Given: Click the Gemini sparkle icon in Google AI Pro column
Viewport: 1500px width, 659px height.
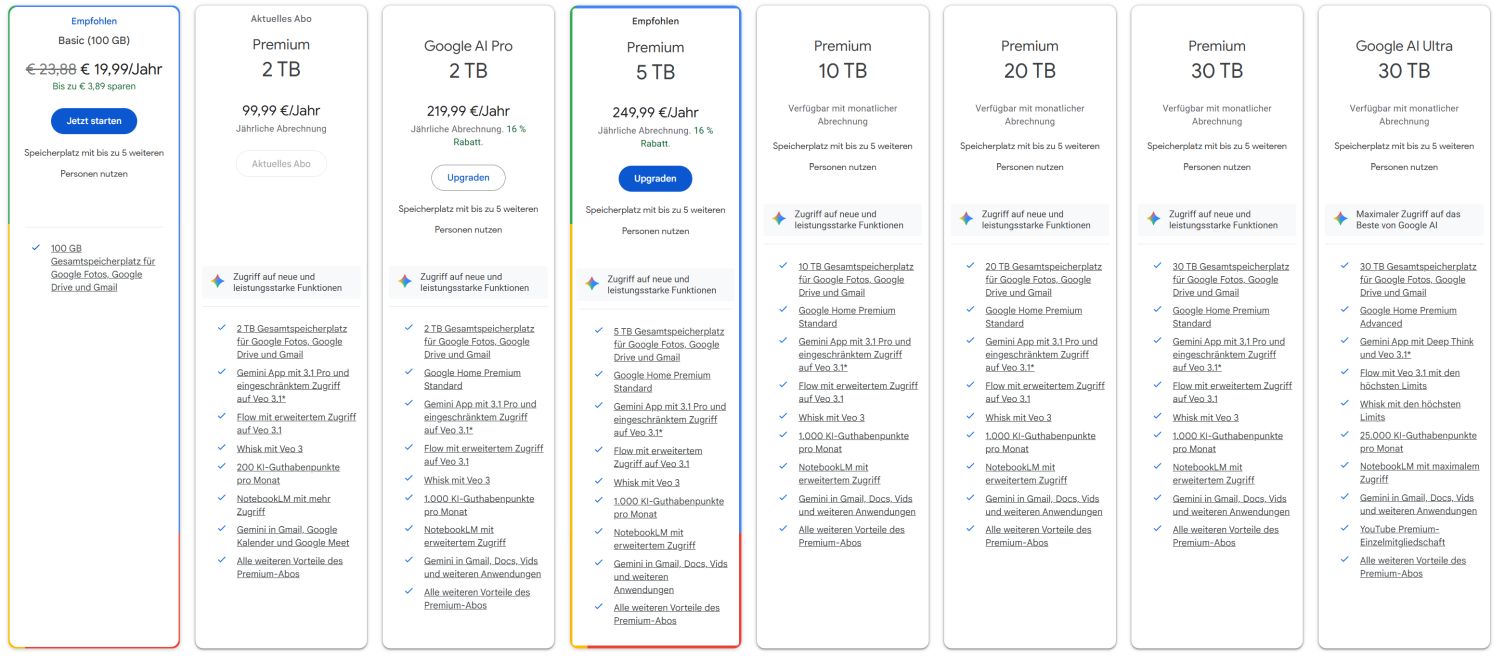Looking at the screenshot, I should (x=405, y=282).
